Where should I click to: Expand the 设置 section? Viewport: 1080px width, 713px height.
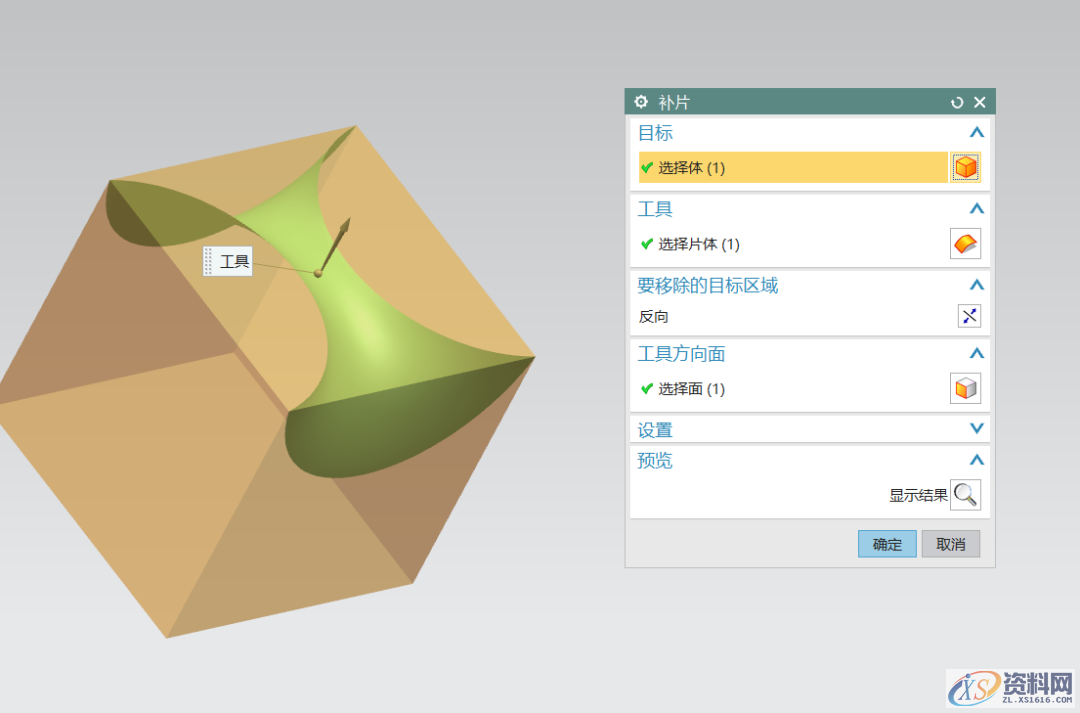pyautogui.click(x=977, y=429)
